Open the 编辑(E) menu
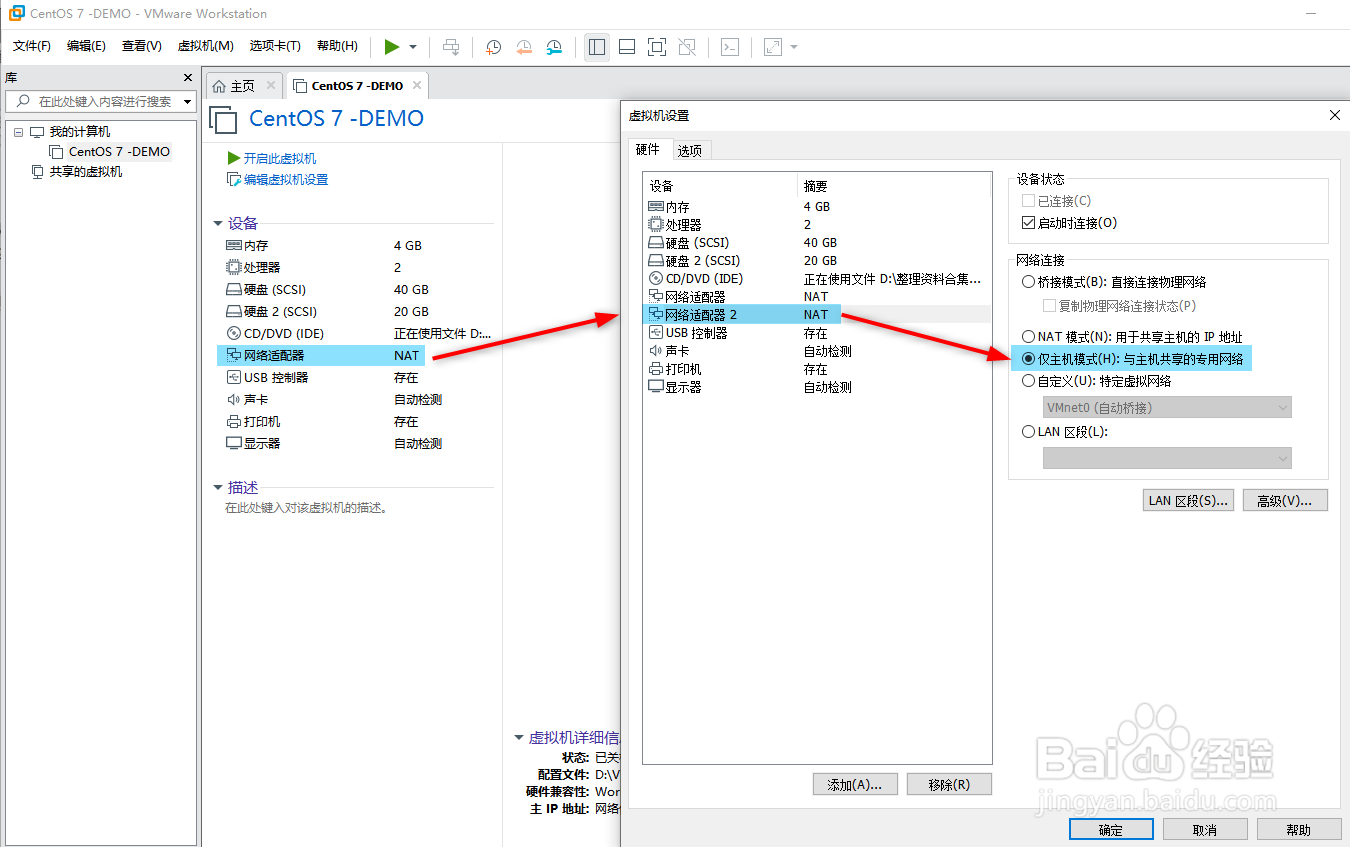 click(87, 46)
